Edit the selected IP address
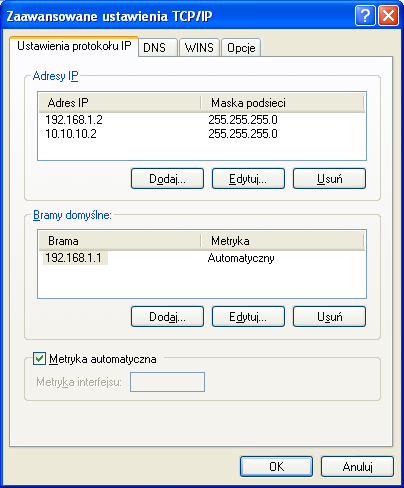 coord(248,179)
